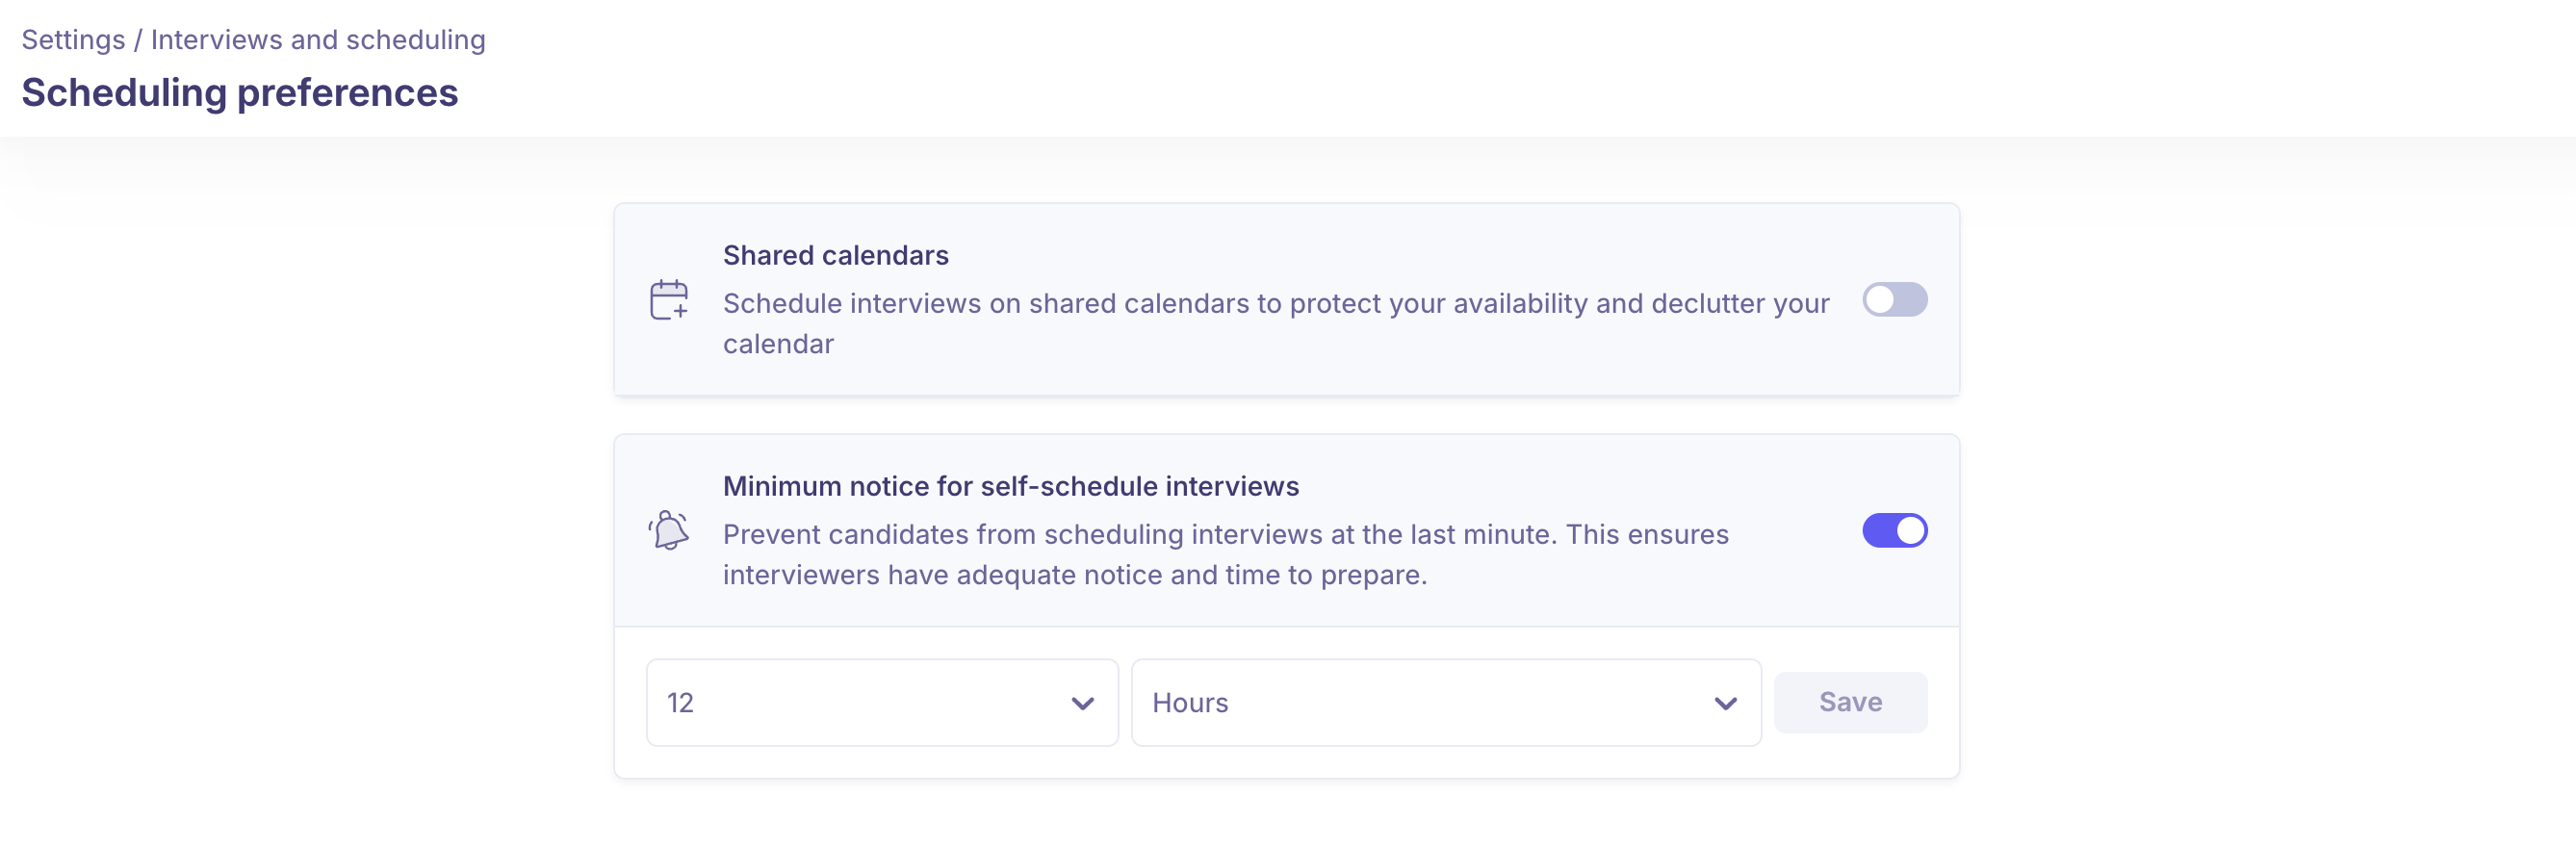Disable the minimum notice toggle

click(1894, 530)
